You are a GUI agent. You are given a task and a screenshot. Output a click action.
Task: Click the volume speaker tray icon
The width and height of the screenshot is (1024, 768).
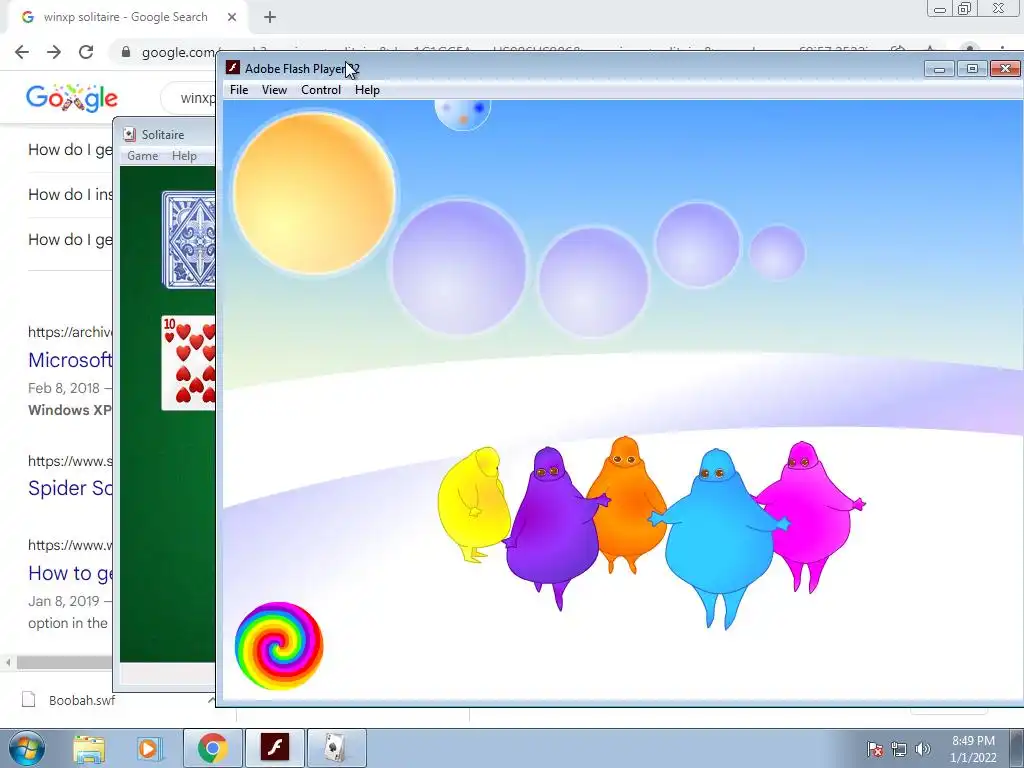923,749
